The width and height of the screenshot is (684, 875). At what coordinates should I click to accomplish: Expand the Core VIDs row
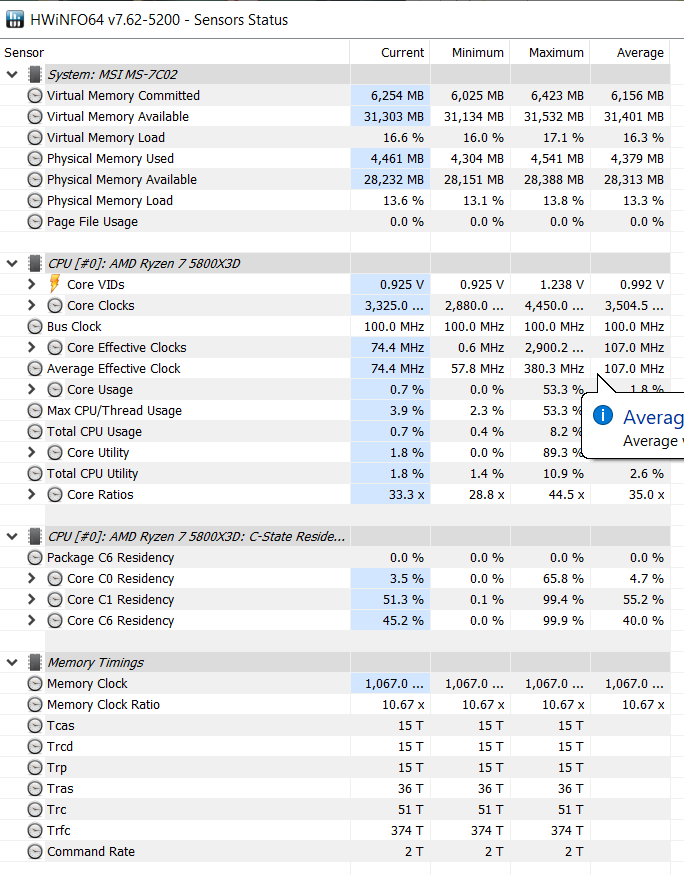[32, 284]
